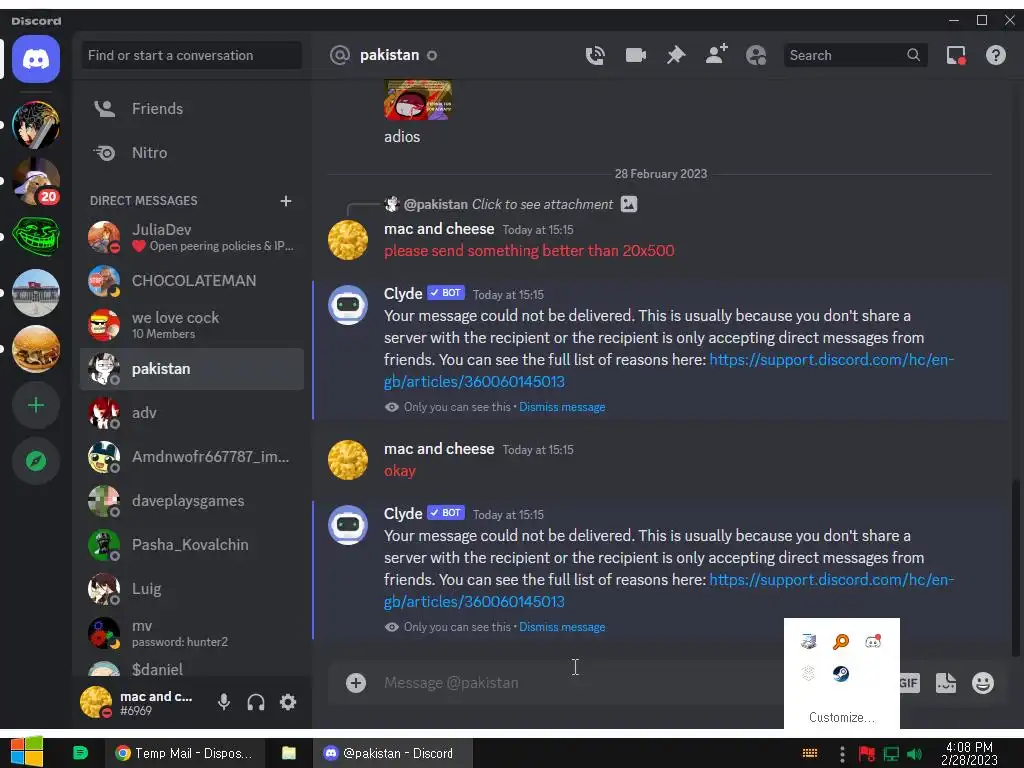Open Discord home direct messages button

click(x=36, y=59)
